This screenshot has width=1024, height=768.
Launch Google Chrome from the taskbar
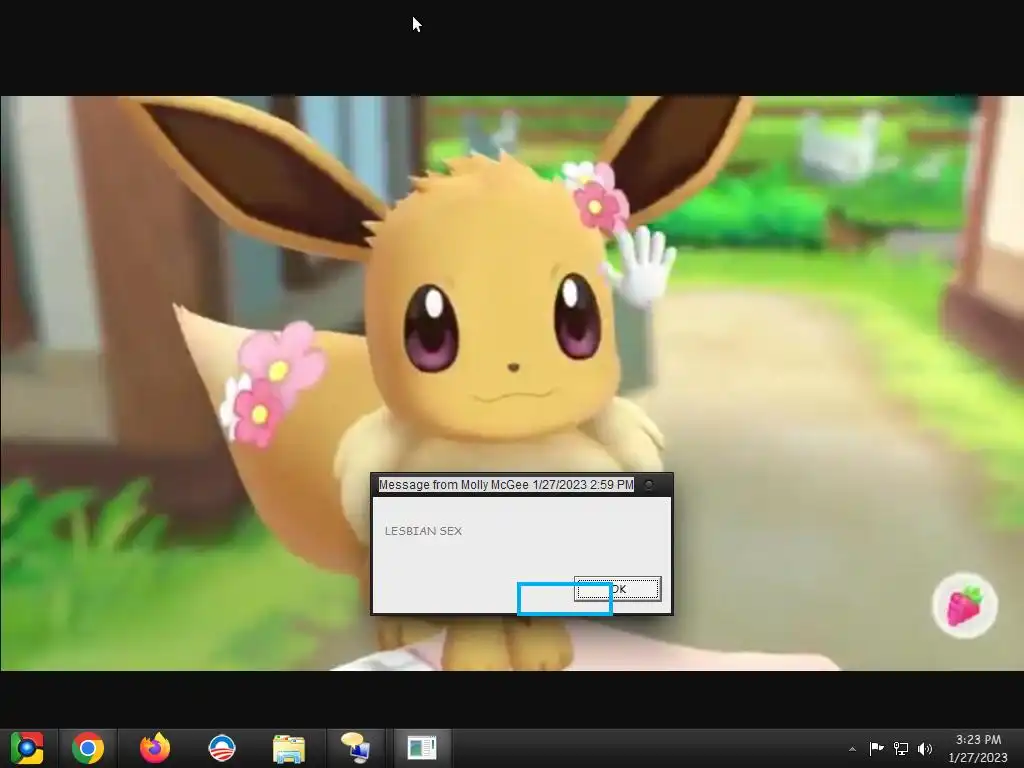point(88,748)
